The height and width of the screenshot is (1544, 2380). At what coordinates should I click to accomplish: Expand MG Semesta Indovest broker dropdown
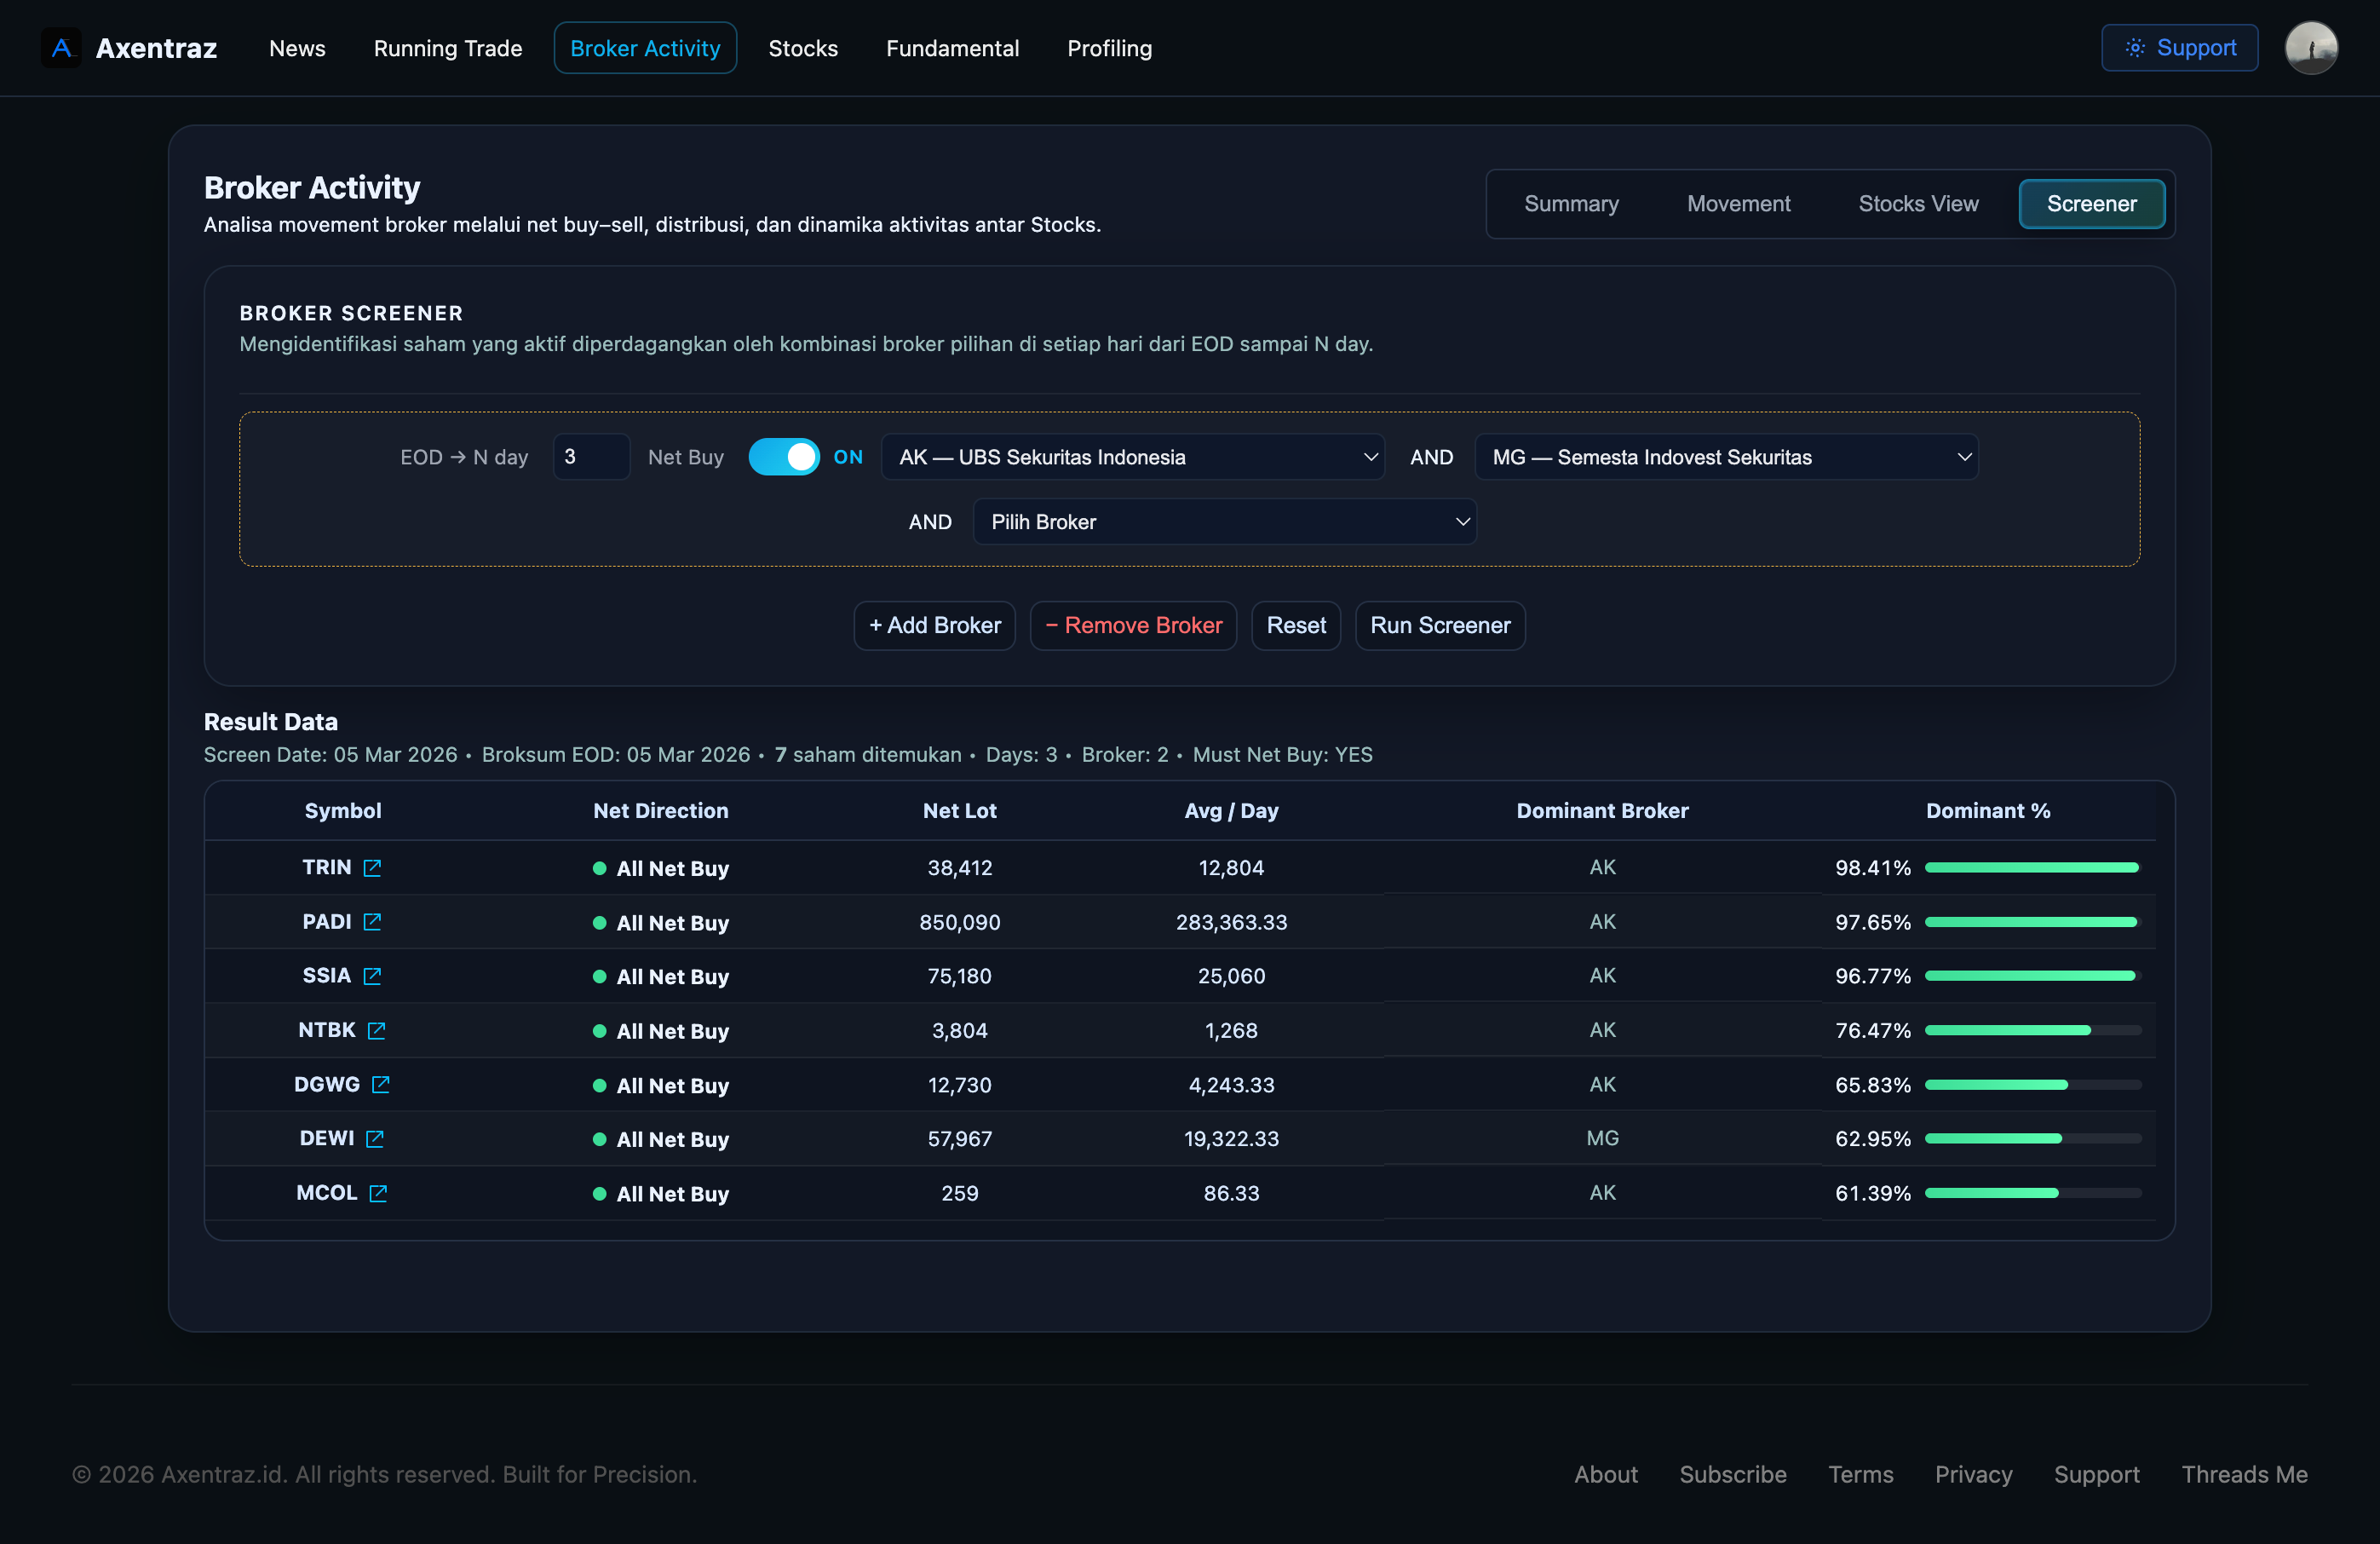1726,457
